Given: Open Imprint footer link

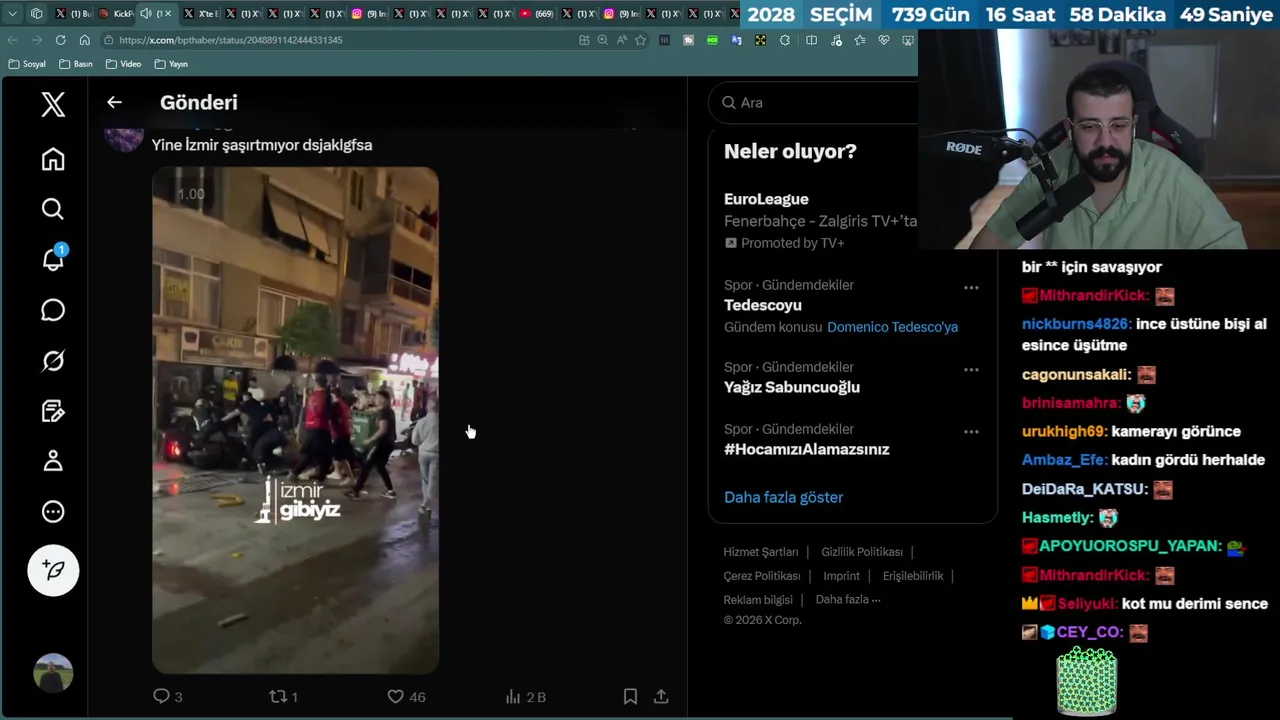Looking at the screenshot, I should point(841,576).
